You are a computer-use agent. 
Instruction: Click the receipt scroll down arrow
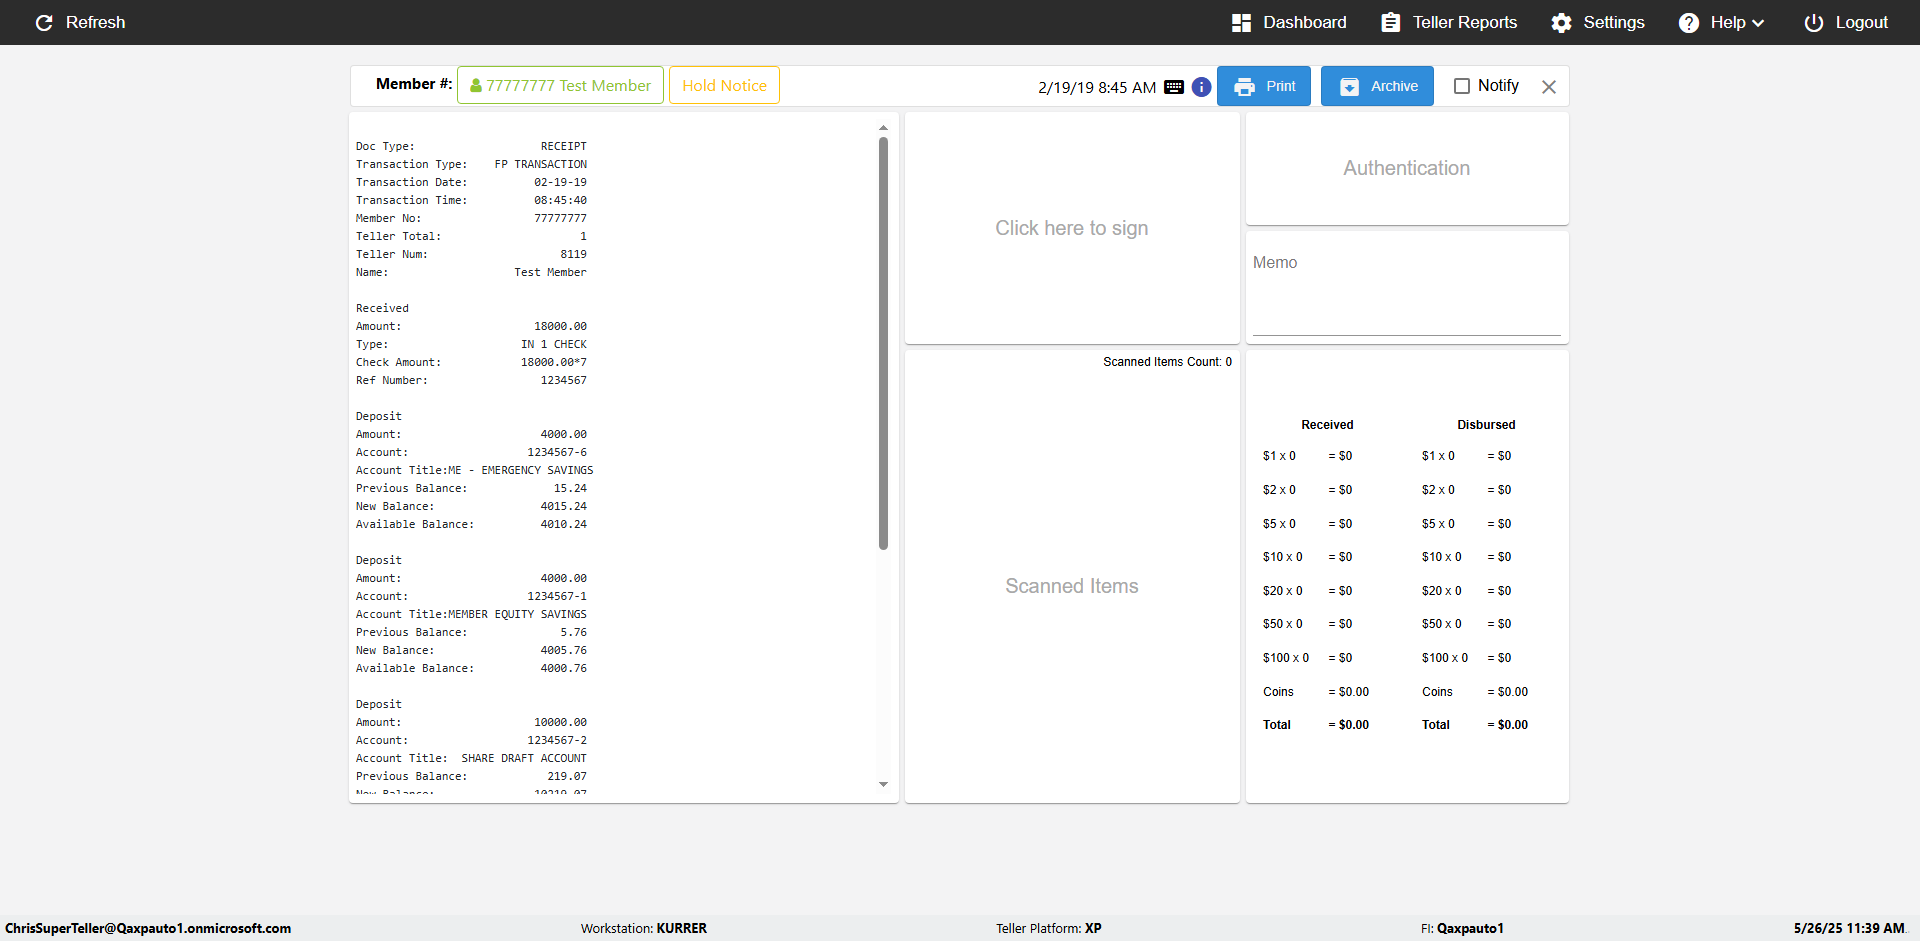click(883, 785)
